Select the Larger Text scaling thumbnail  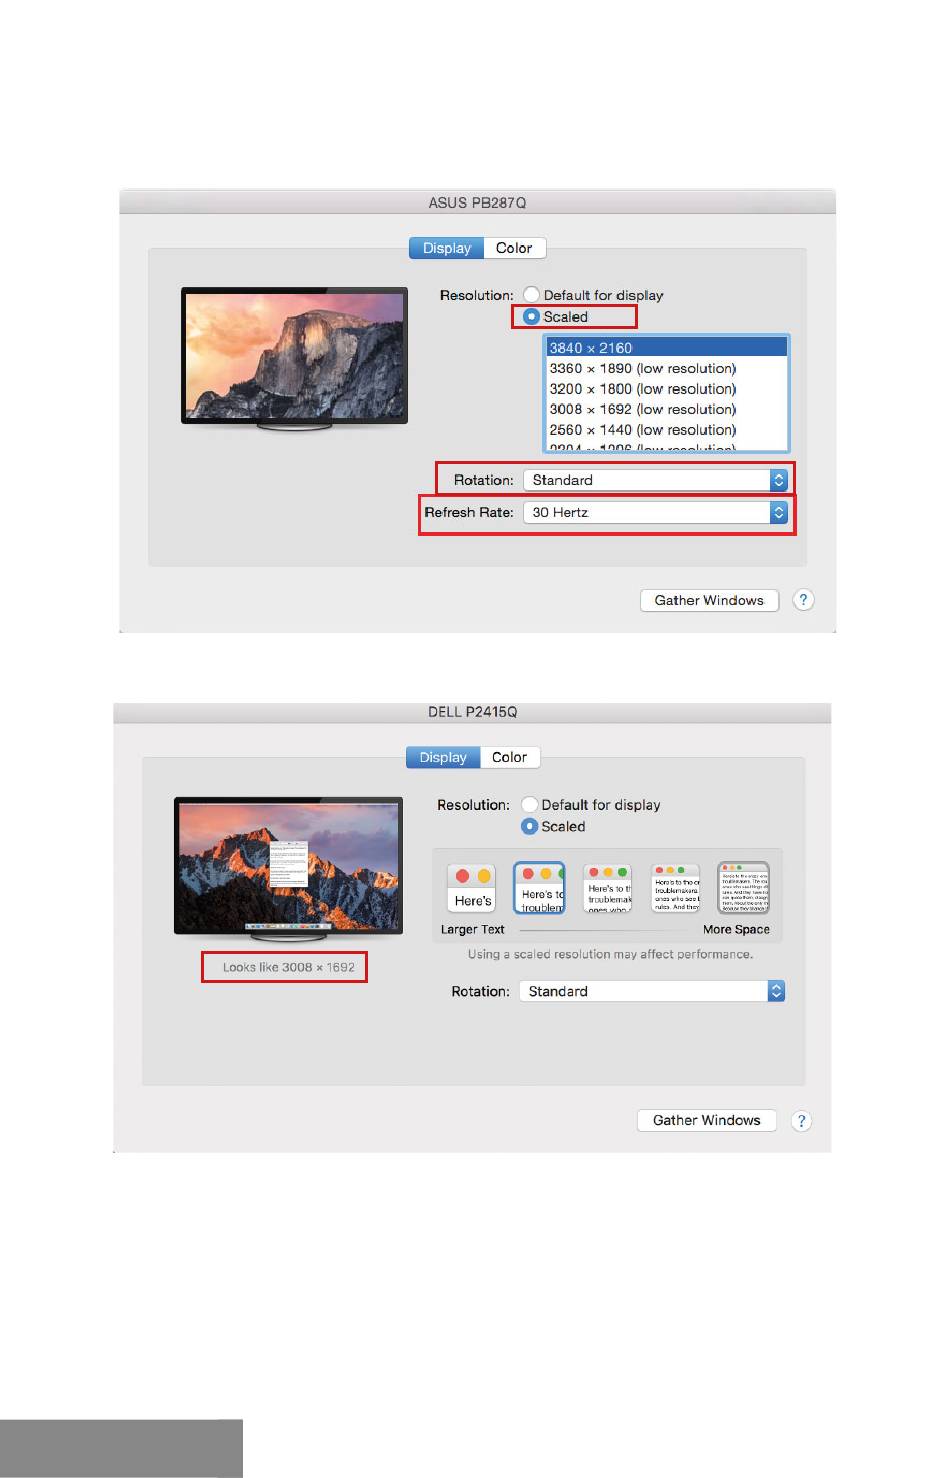(472, 888)
